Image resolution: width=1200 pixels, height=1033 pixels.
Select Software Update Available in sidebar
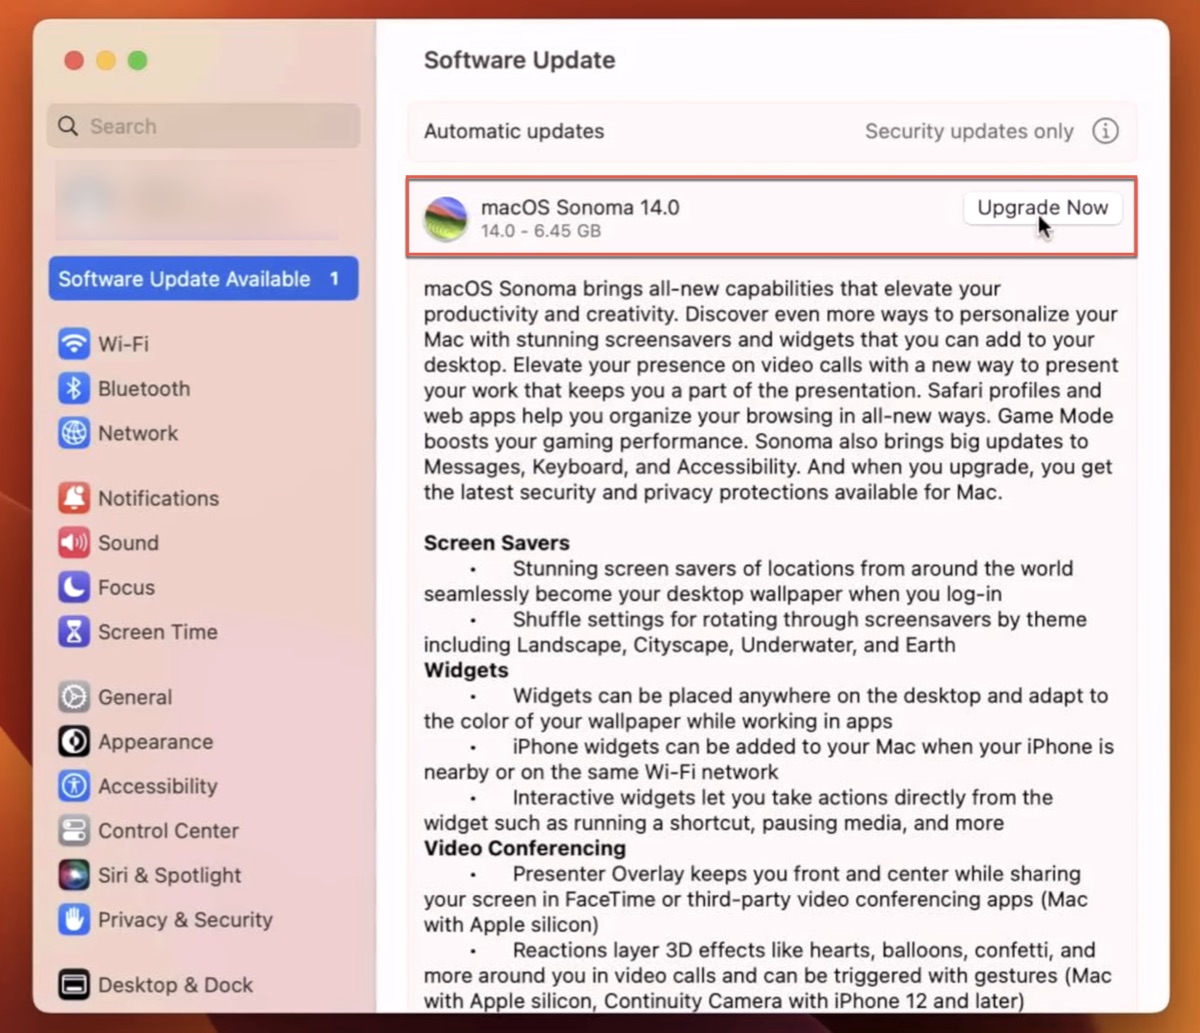[203, 279]
